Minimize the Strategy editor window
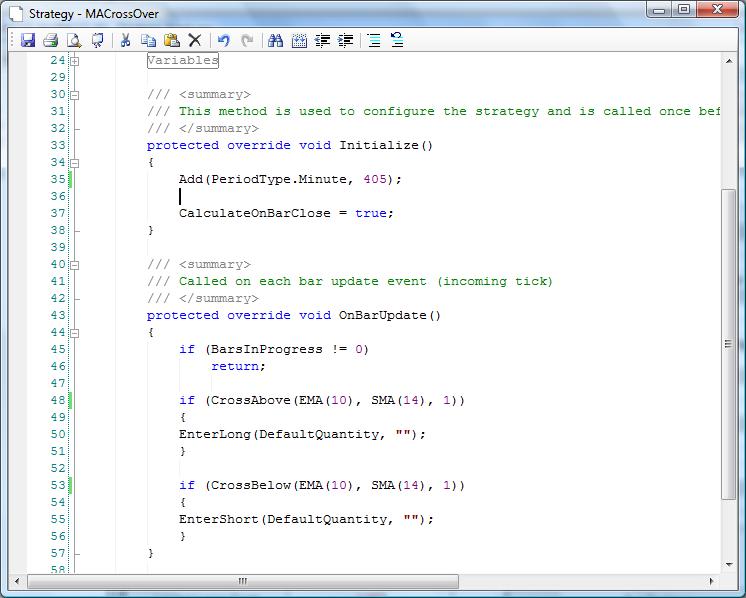Image resolution: width=746 pixels, height=598 pixels. (659, 10)
